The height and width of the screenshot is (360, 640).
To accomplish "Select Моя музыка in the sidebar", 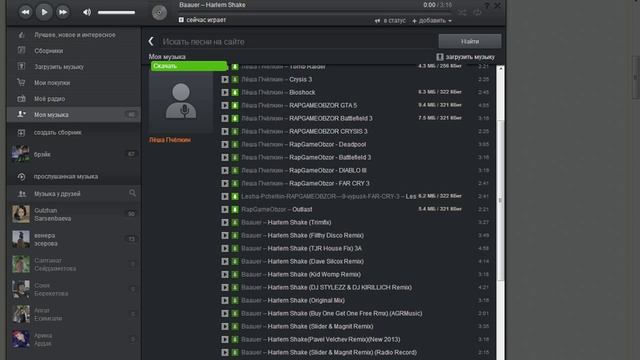I will point(73,115).
